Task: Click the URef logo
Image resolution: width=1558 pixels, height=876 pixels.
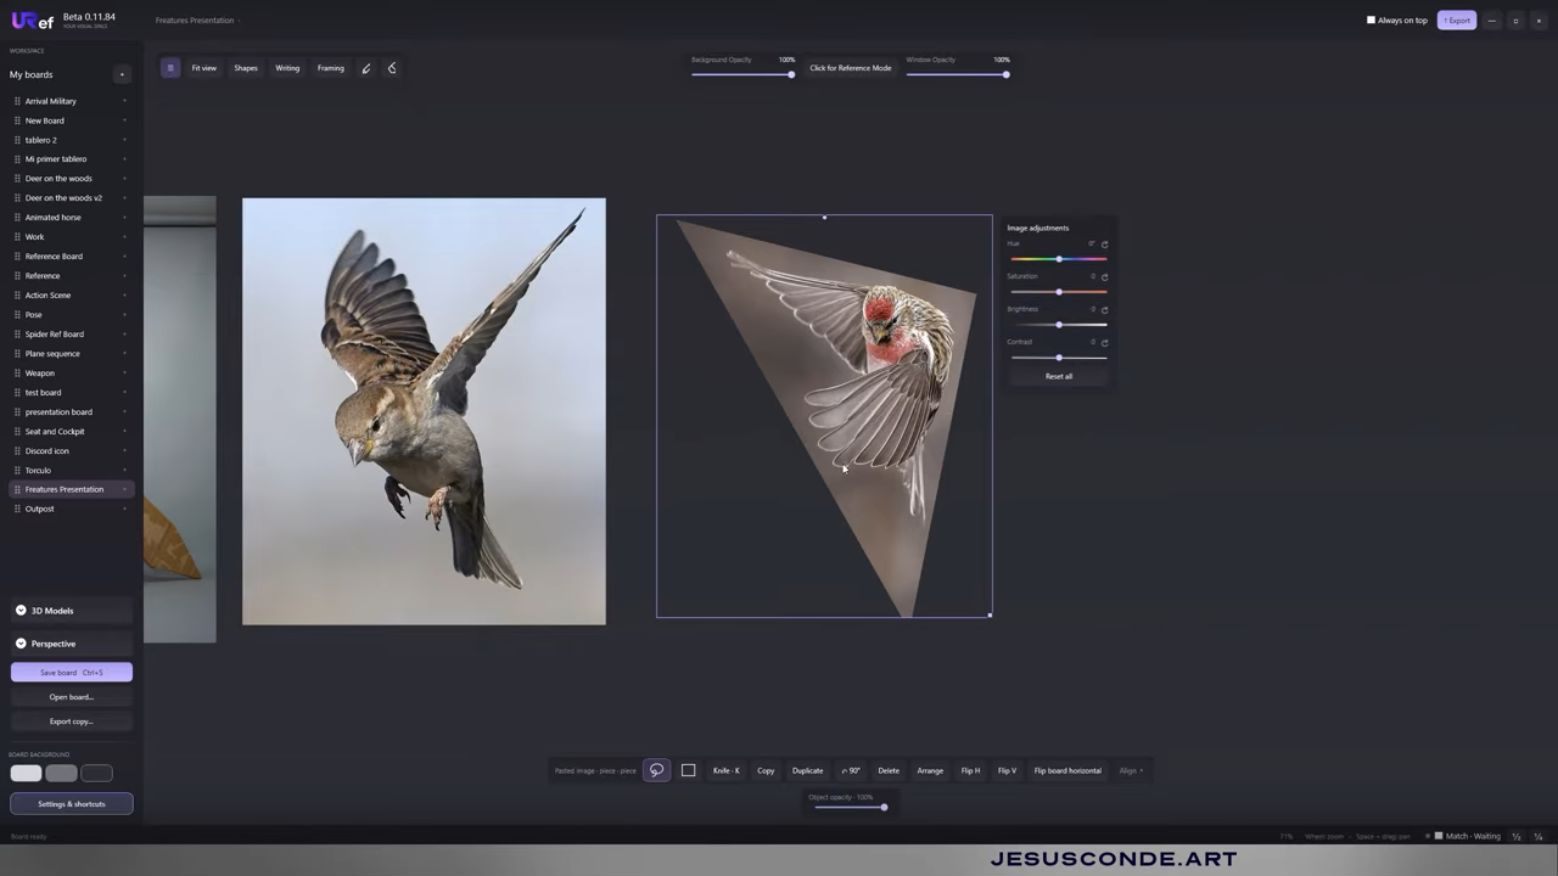Action: coord(32,20)
